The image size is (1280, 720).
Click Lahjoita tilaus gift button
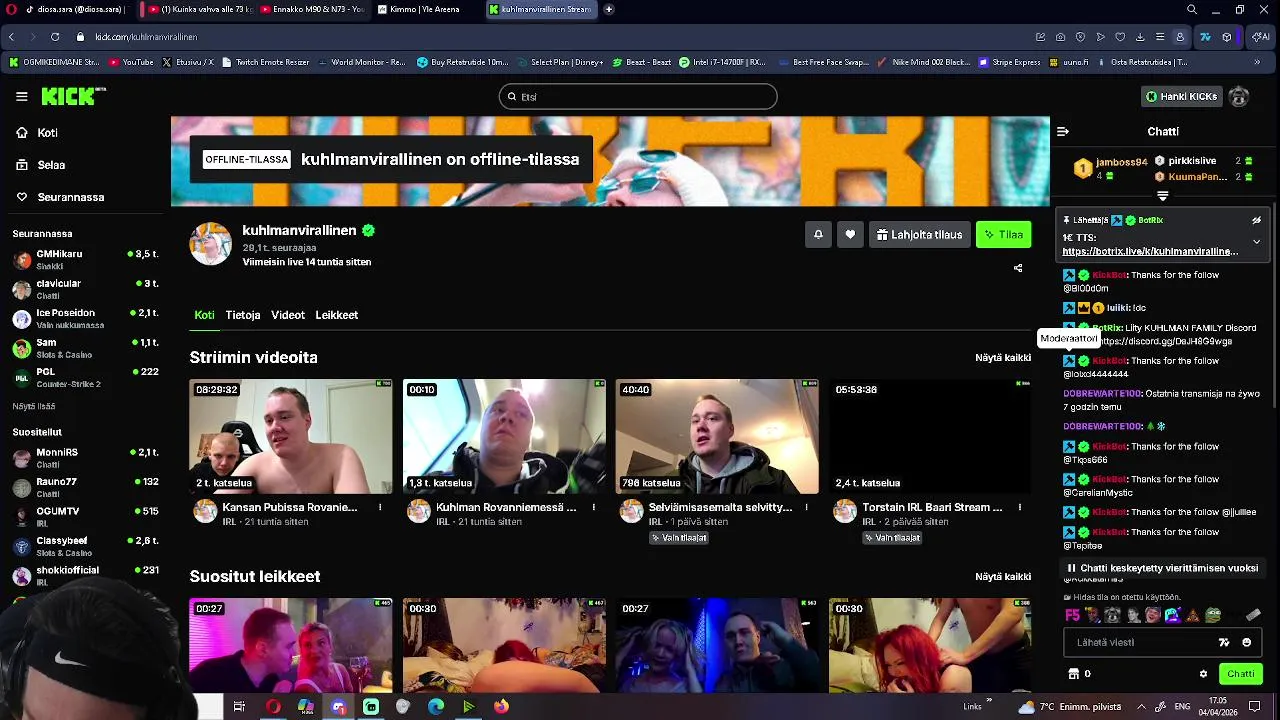coord(919,235)
